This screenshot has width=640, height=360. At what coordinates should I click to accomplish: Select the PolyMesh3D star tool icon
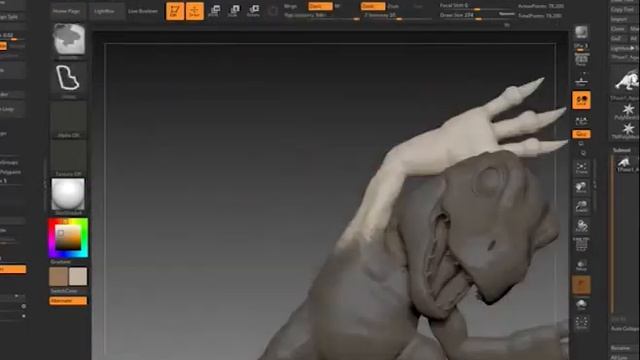point(628,110)
